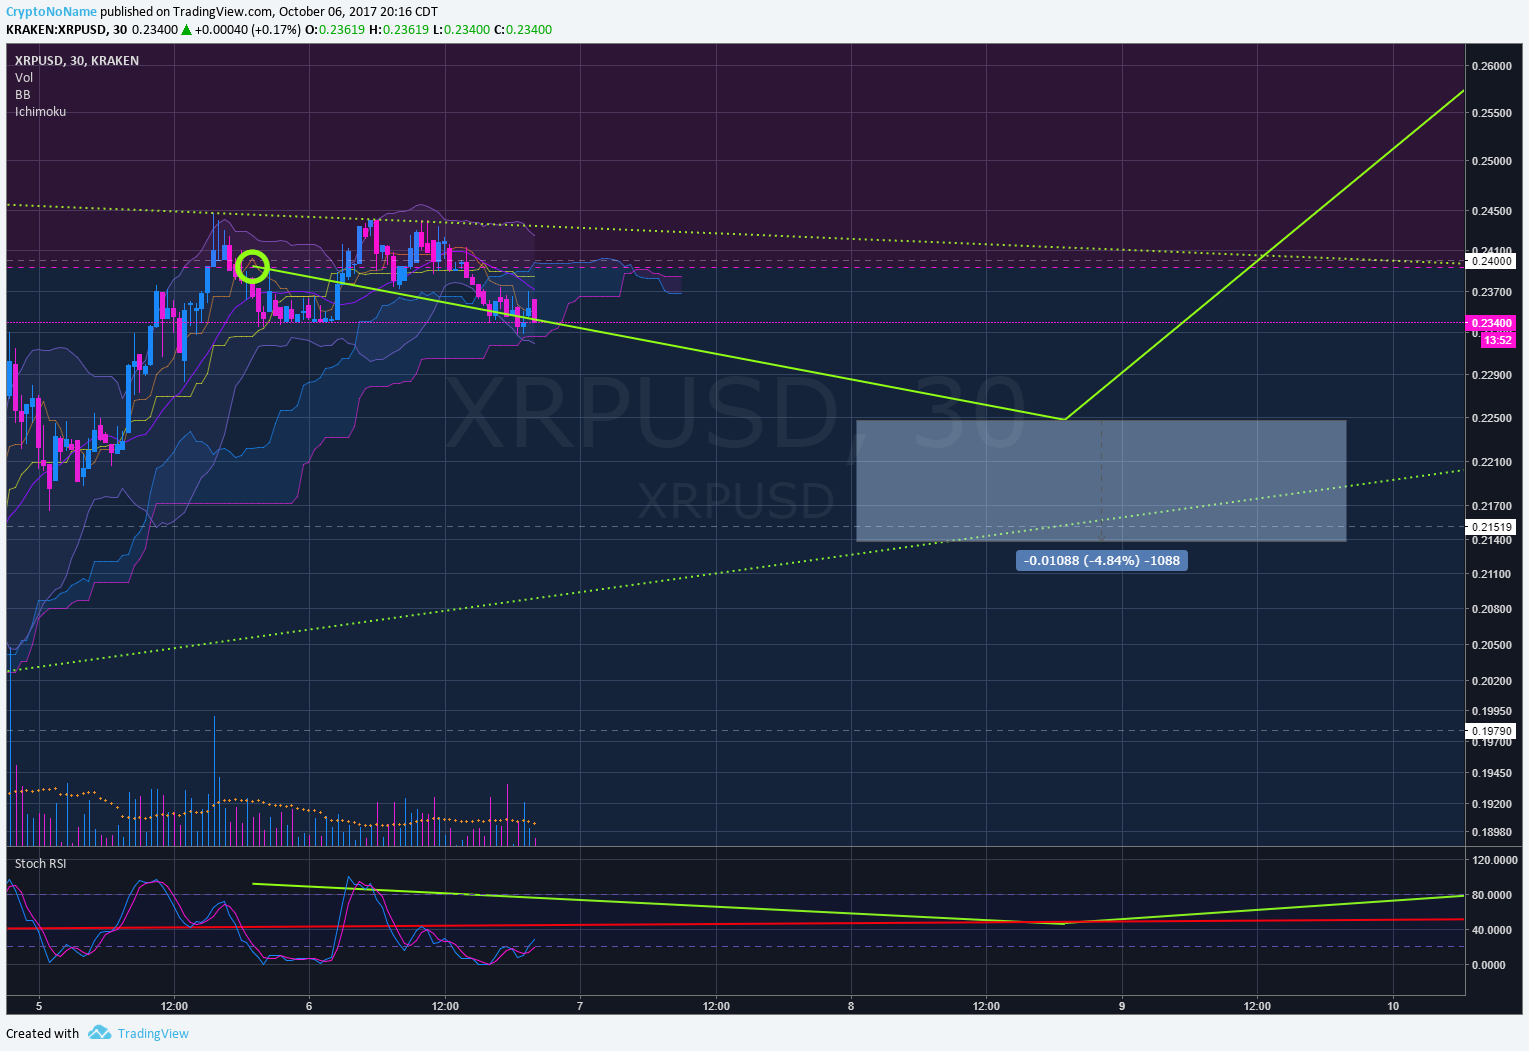1529x1051 pixels.
Task: Click the 0.21700 price axis tick
Action: tap(1491, 507)
